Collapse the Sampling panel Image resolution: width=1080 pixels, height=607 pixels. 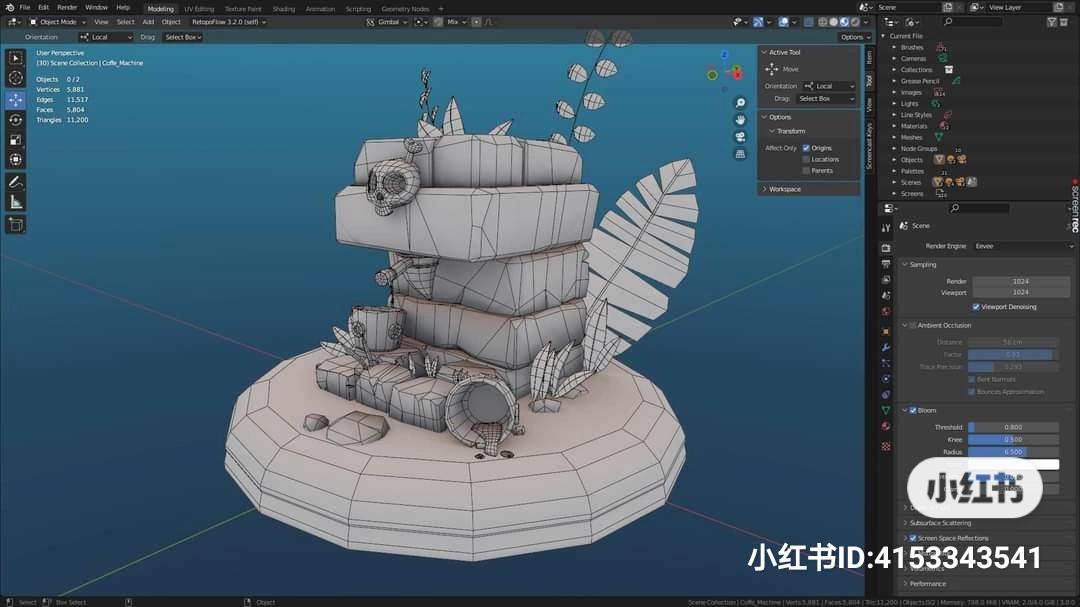point(922,265)
